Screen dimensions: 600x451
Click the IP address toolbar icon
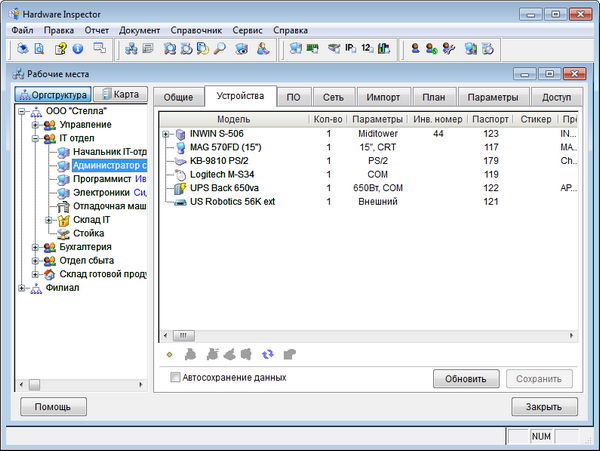tap(350, 48)
